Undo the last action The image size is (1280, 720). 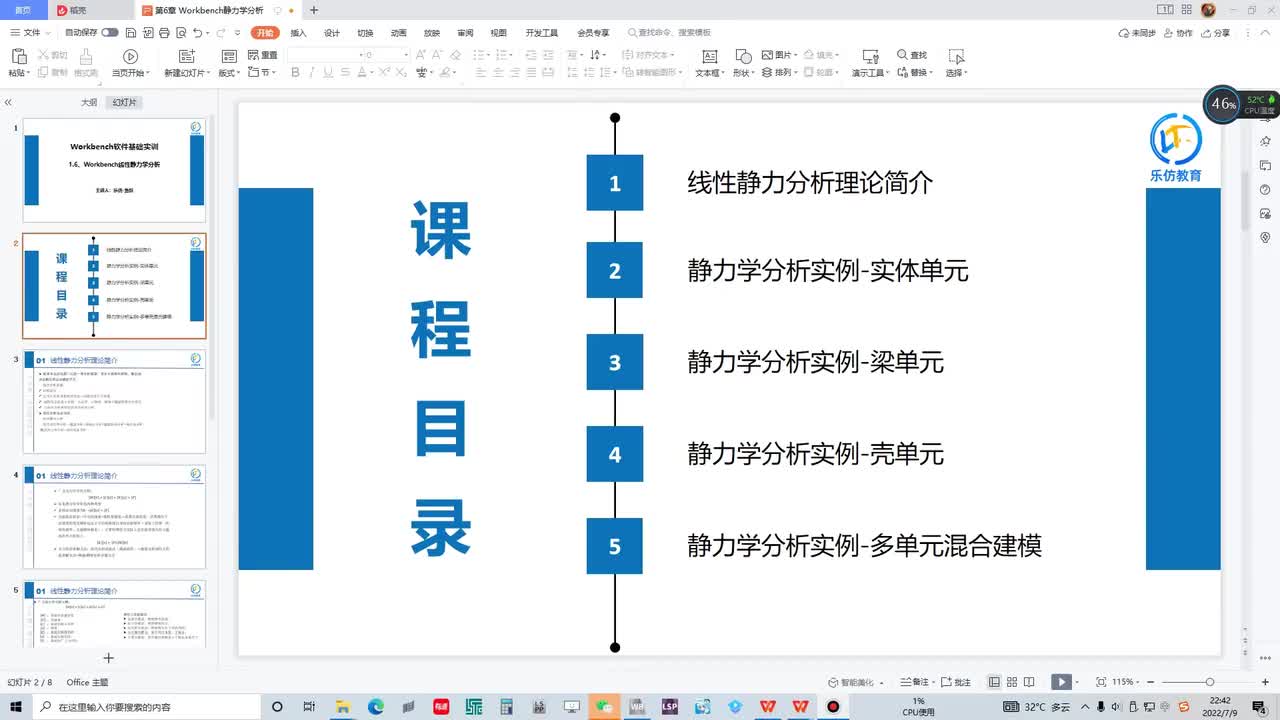coord(197,33)
